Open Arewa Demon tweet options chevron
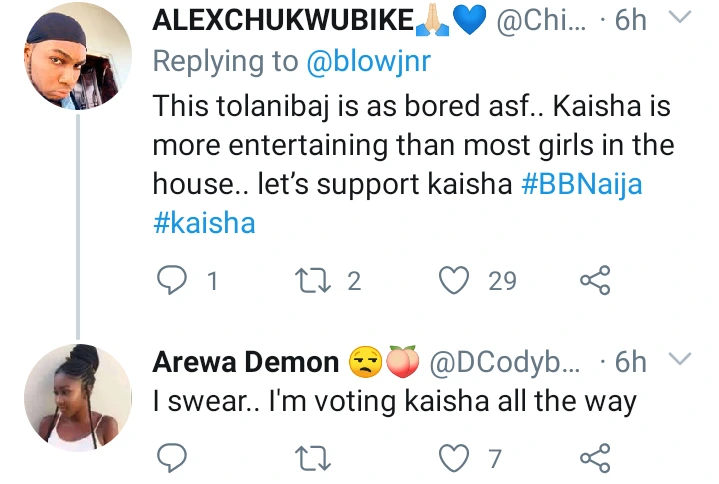This screenshot has width=719, height=484. coord(681,360)
